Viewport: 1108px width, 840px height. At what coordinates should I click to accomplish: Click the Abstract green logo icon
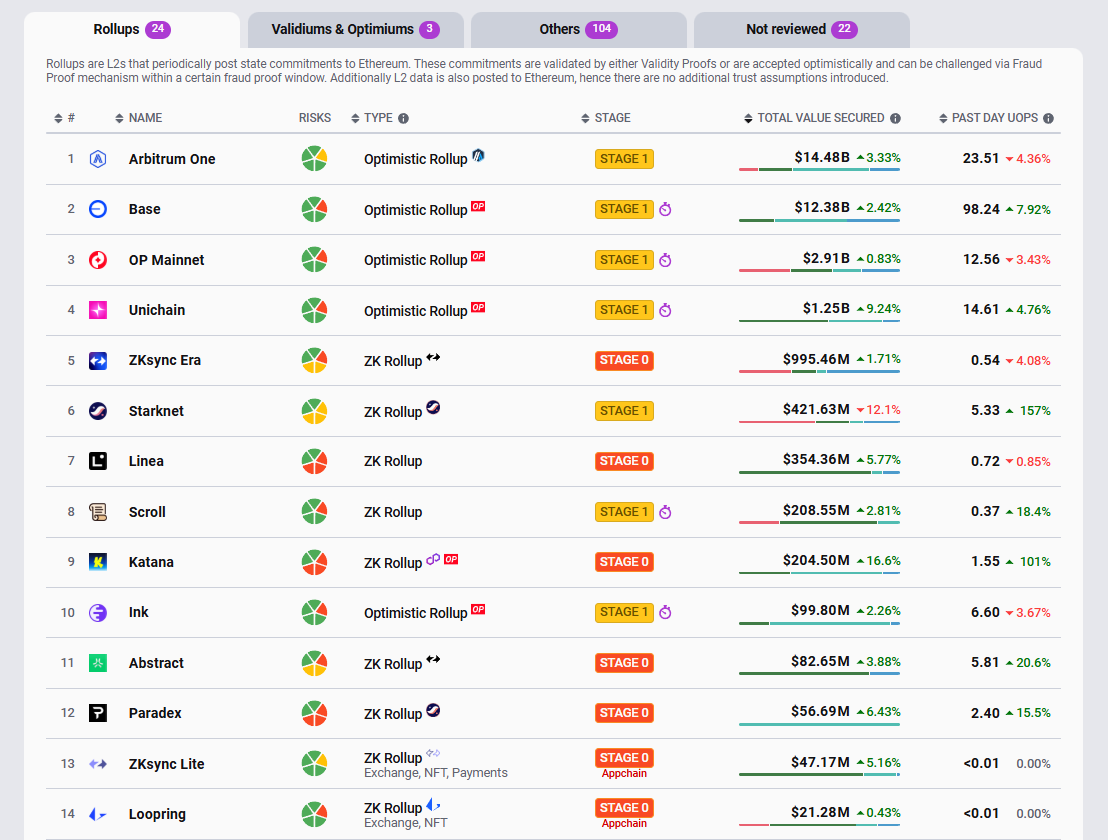98,663
